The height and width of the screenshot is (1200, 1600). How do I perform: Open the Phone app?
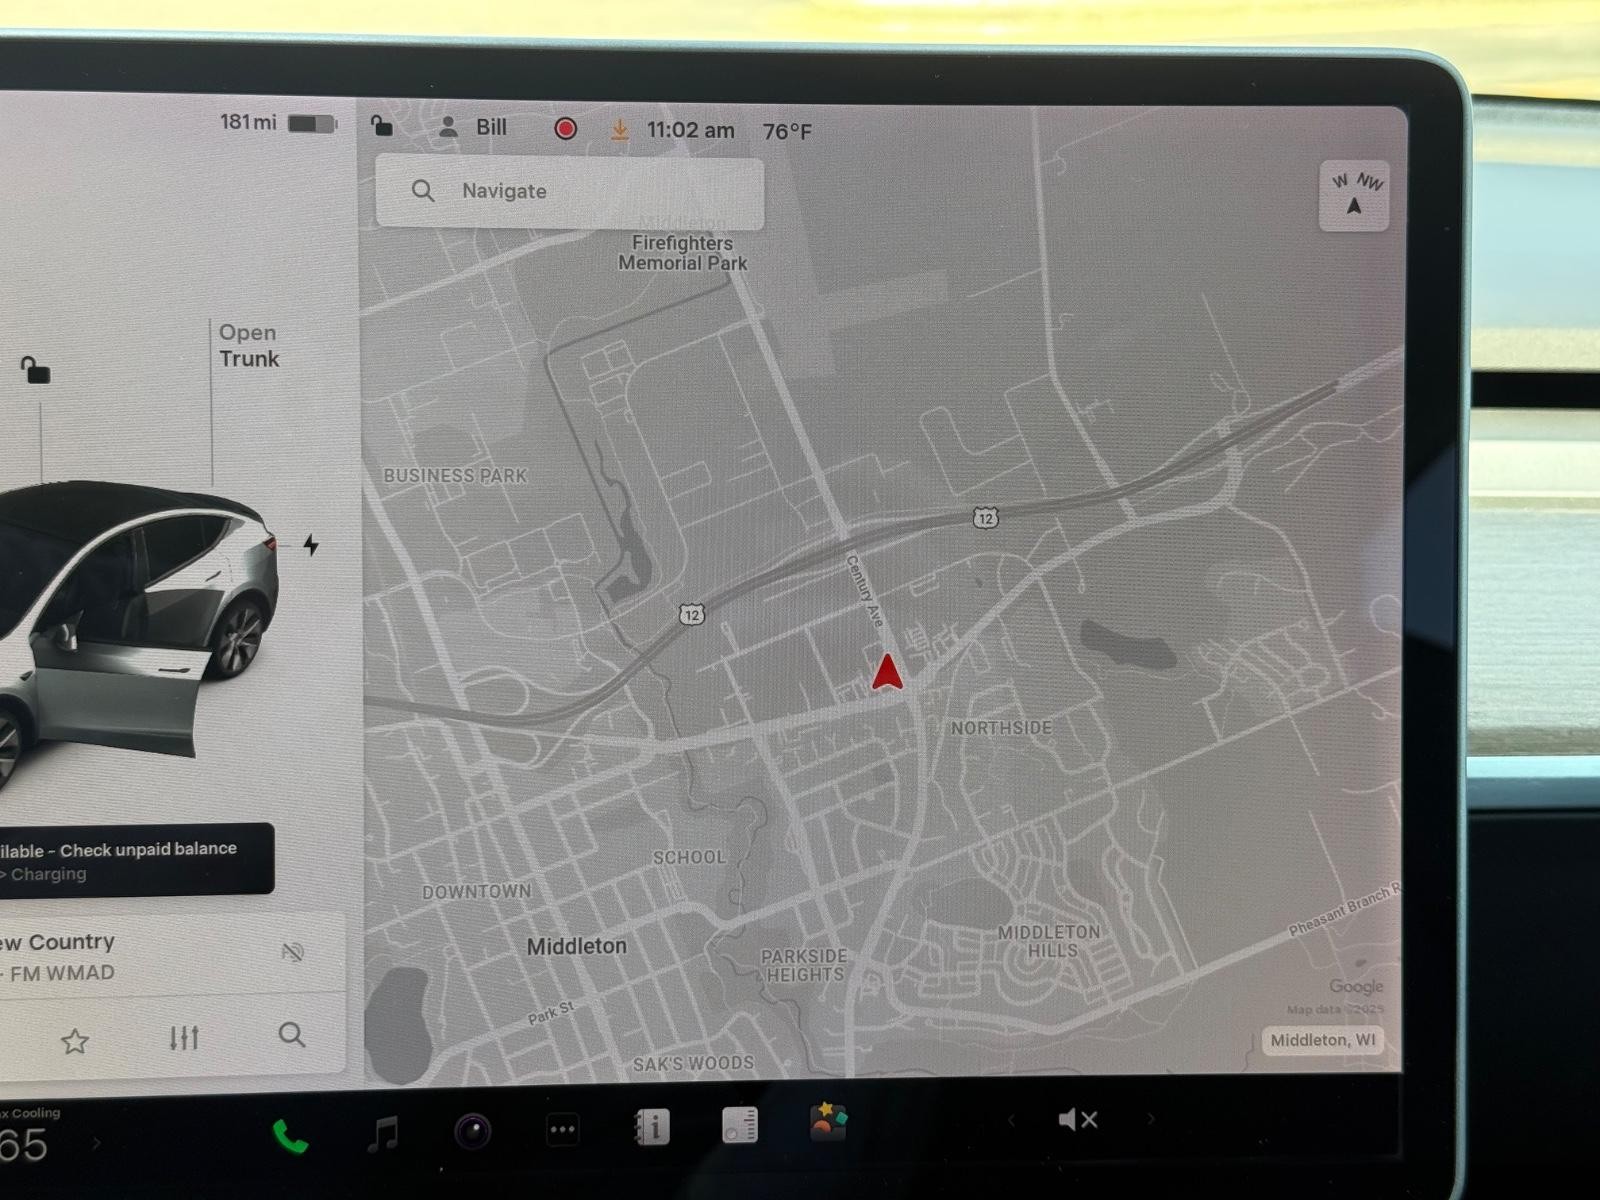coord(290,1136)
